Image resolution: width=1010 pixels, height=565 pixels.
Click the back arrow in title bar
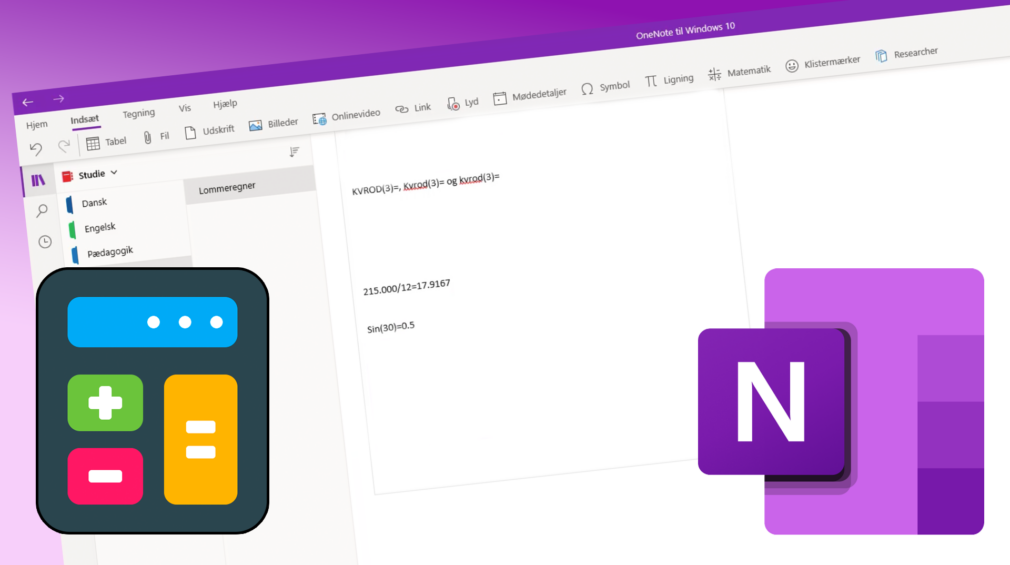[28, 102]
